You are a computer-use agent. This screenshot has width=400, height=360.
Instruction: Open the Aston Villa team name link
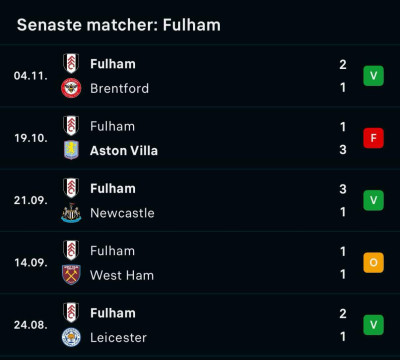124,151
